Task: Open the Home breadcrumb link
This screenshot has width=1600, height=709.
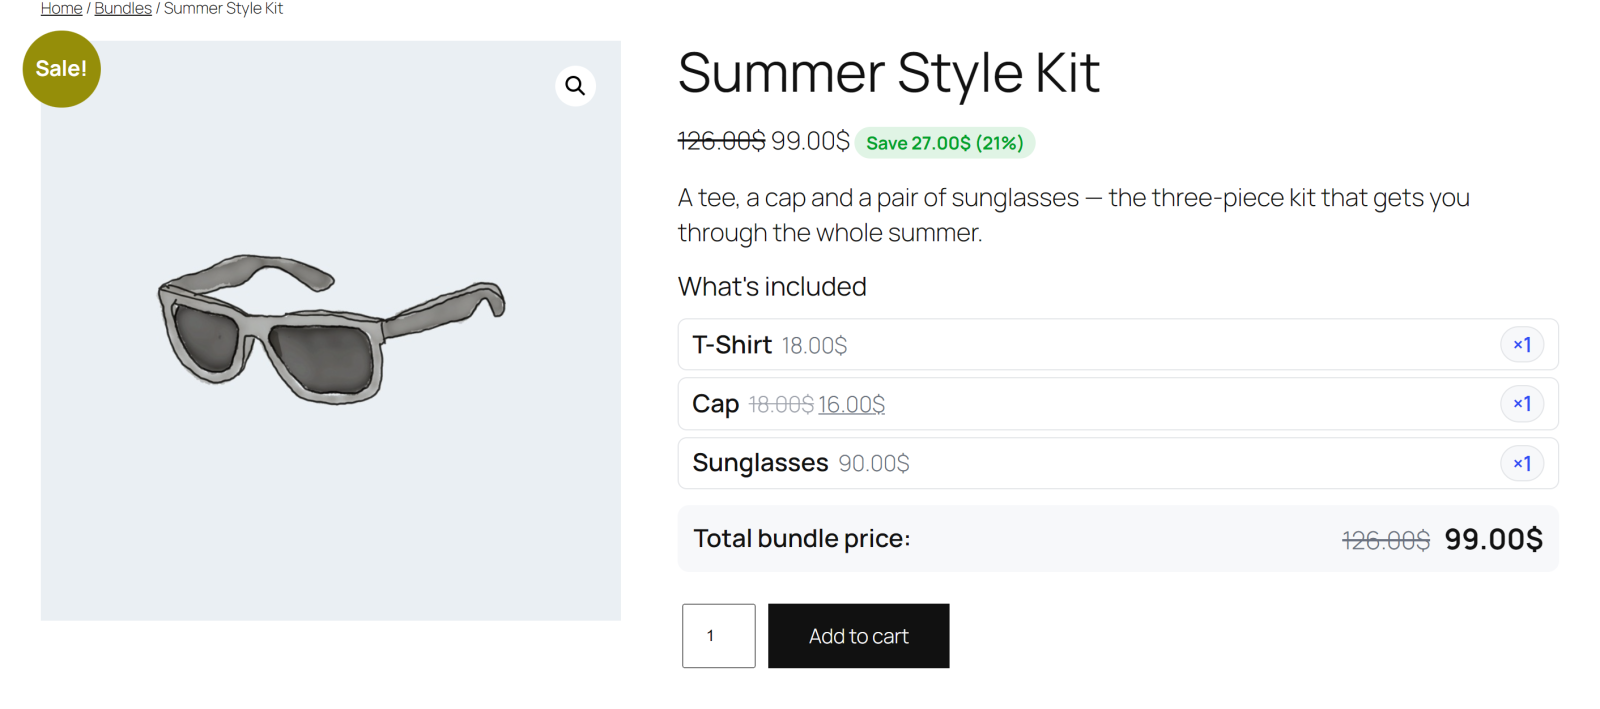Action: [61, 9]
